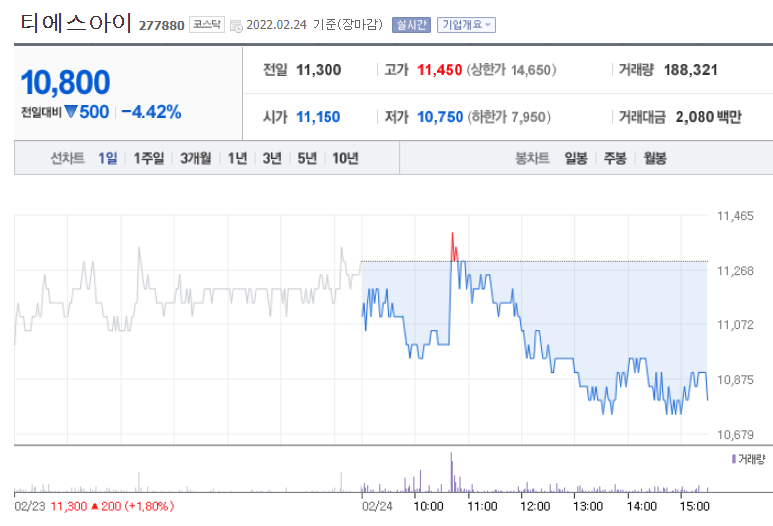Click opening price value 11,150
Viewport: 773px width, 526px height.
click(318, 117)
